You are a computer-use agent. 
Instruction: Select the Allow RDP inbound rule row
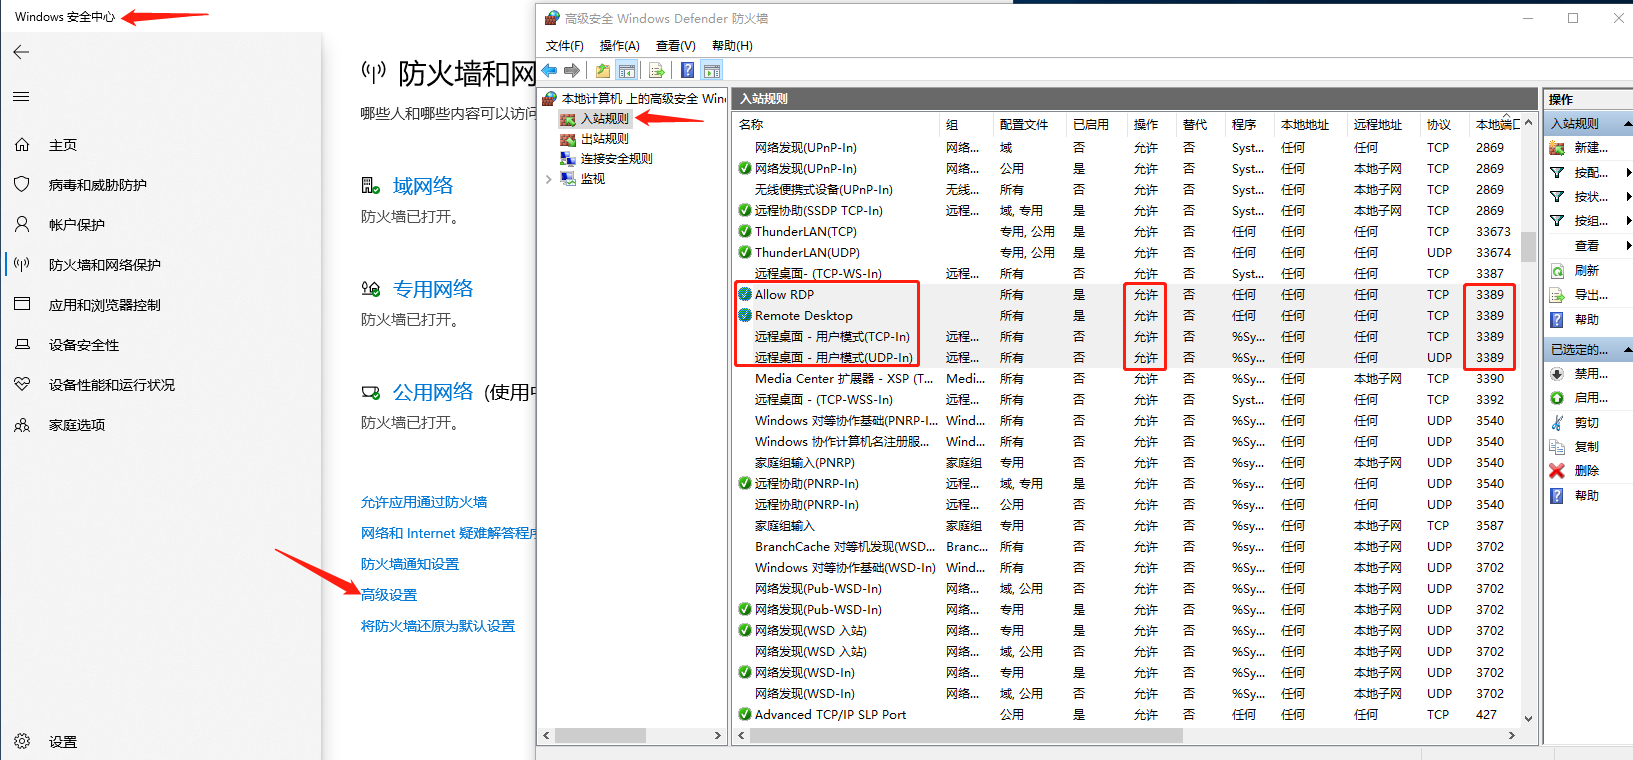[1128, 295]
